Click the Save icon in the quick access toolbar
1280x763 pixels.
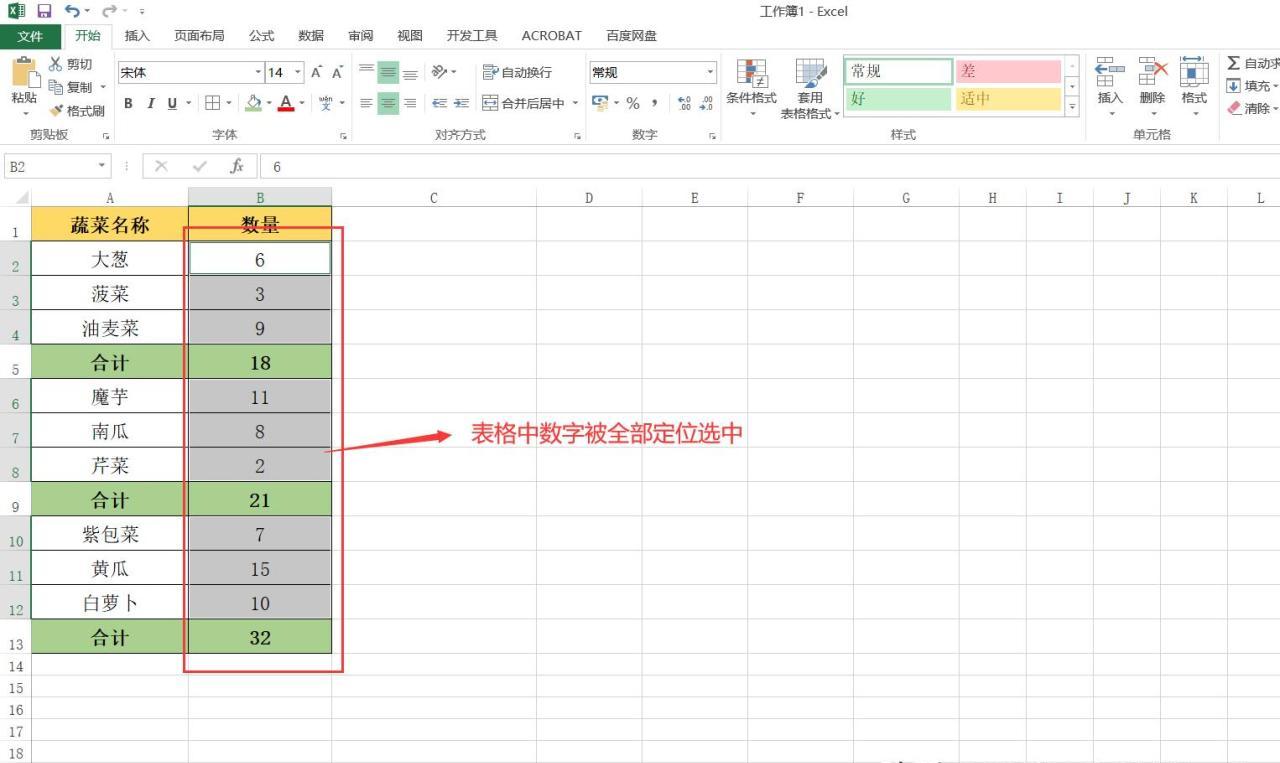[44, 11]
